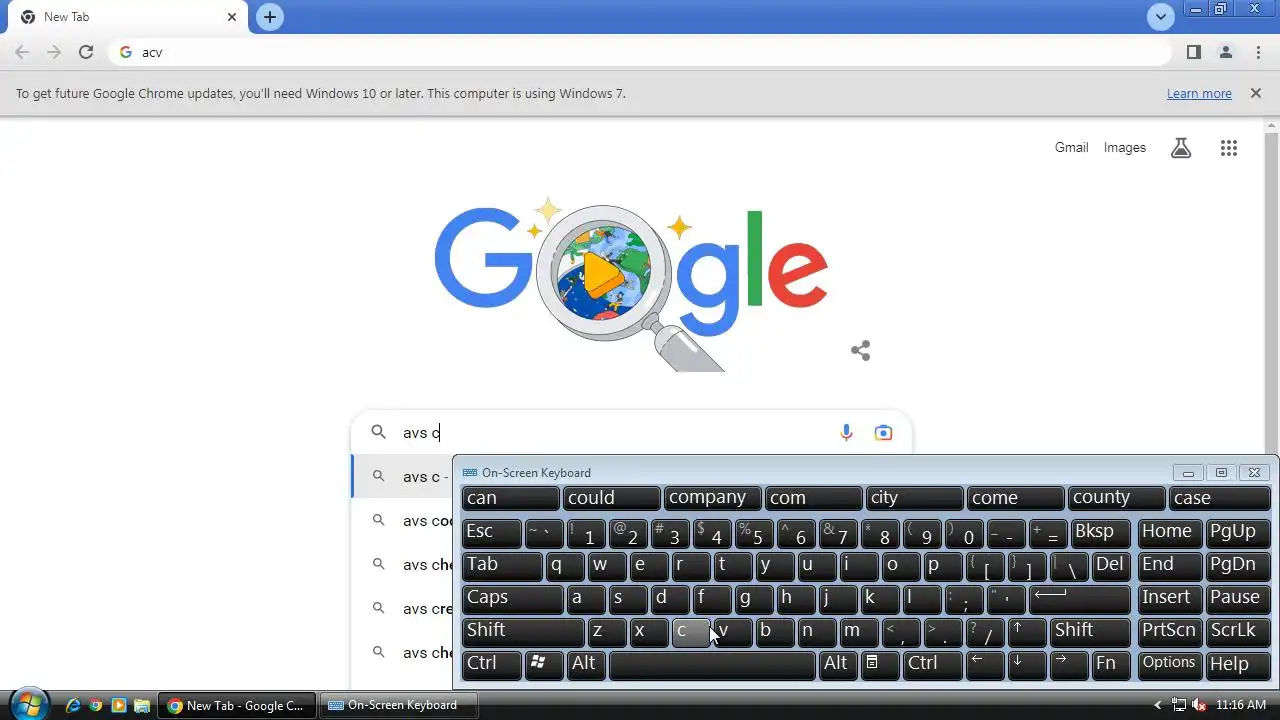Click the on-screen keyboard space bar
Screen dimensions: 1280x720
pyautogui.click(x=712, y=664)
